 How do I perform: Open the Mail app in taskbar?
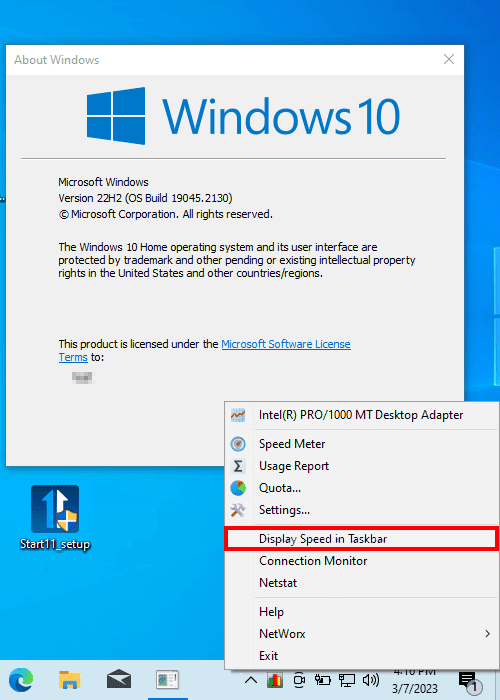click(119, 680)
